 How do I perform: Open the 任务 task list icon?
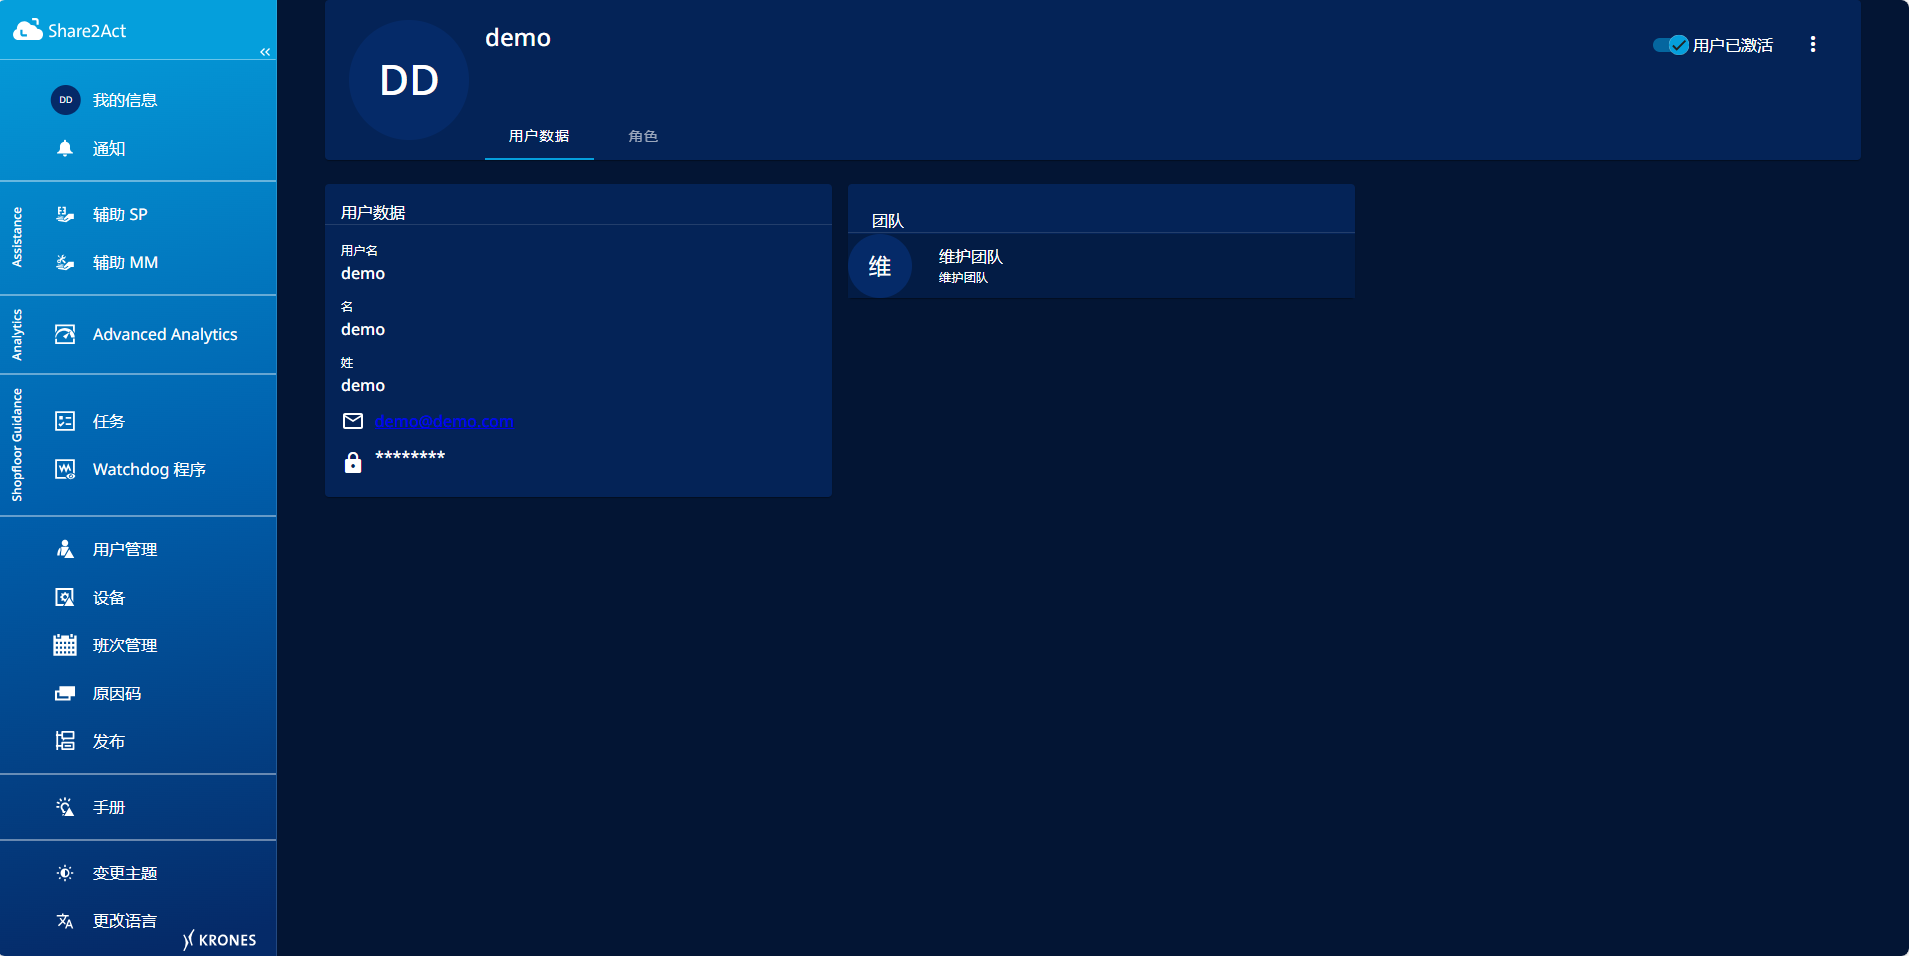(x=65, y=421)
